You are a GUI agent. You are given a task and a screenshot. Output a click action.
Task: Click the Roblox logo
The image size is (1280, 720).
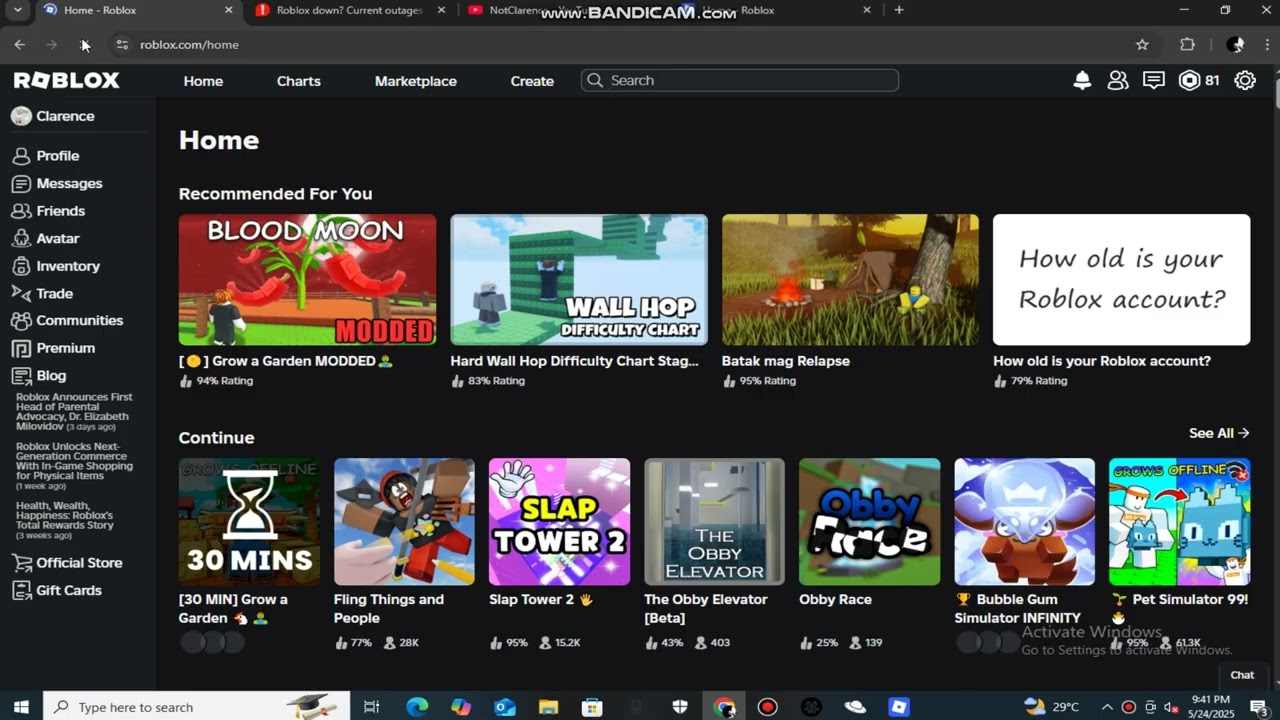(66, 80)
